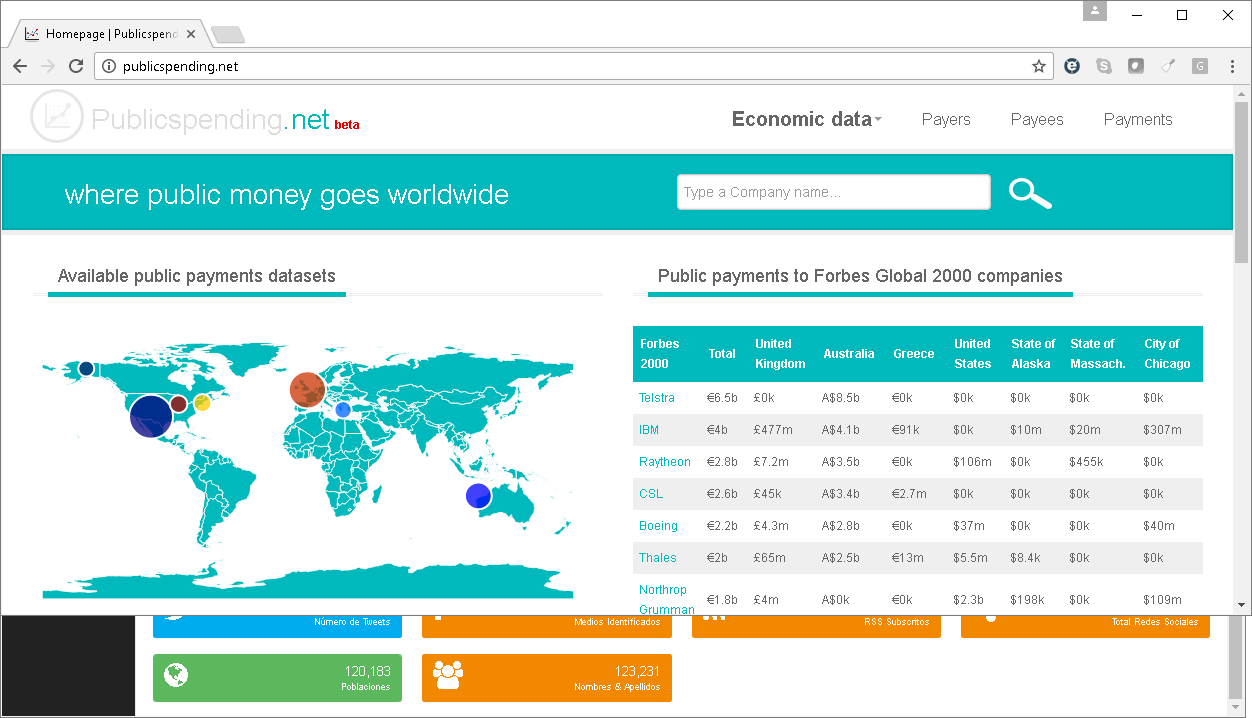1252x718 pixels.
Task: Open the Payers menu item
Action: 946,119
